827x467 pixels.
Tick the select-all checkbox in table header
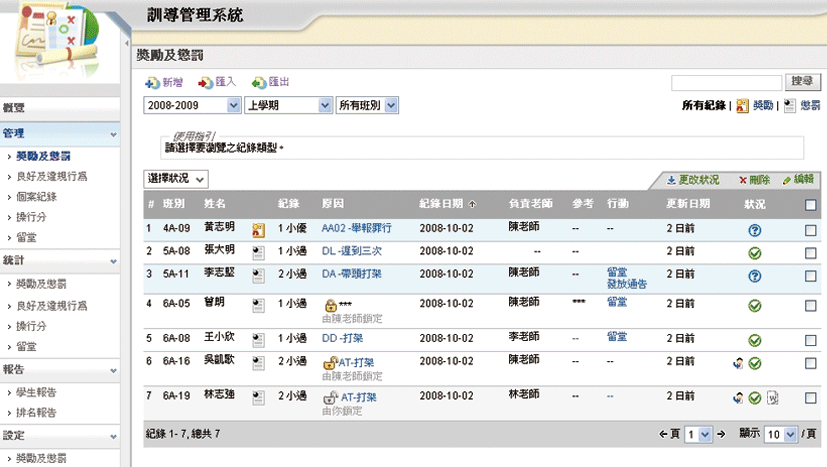811,205
